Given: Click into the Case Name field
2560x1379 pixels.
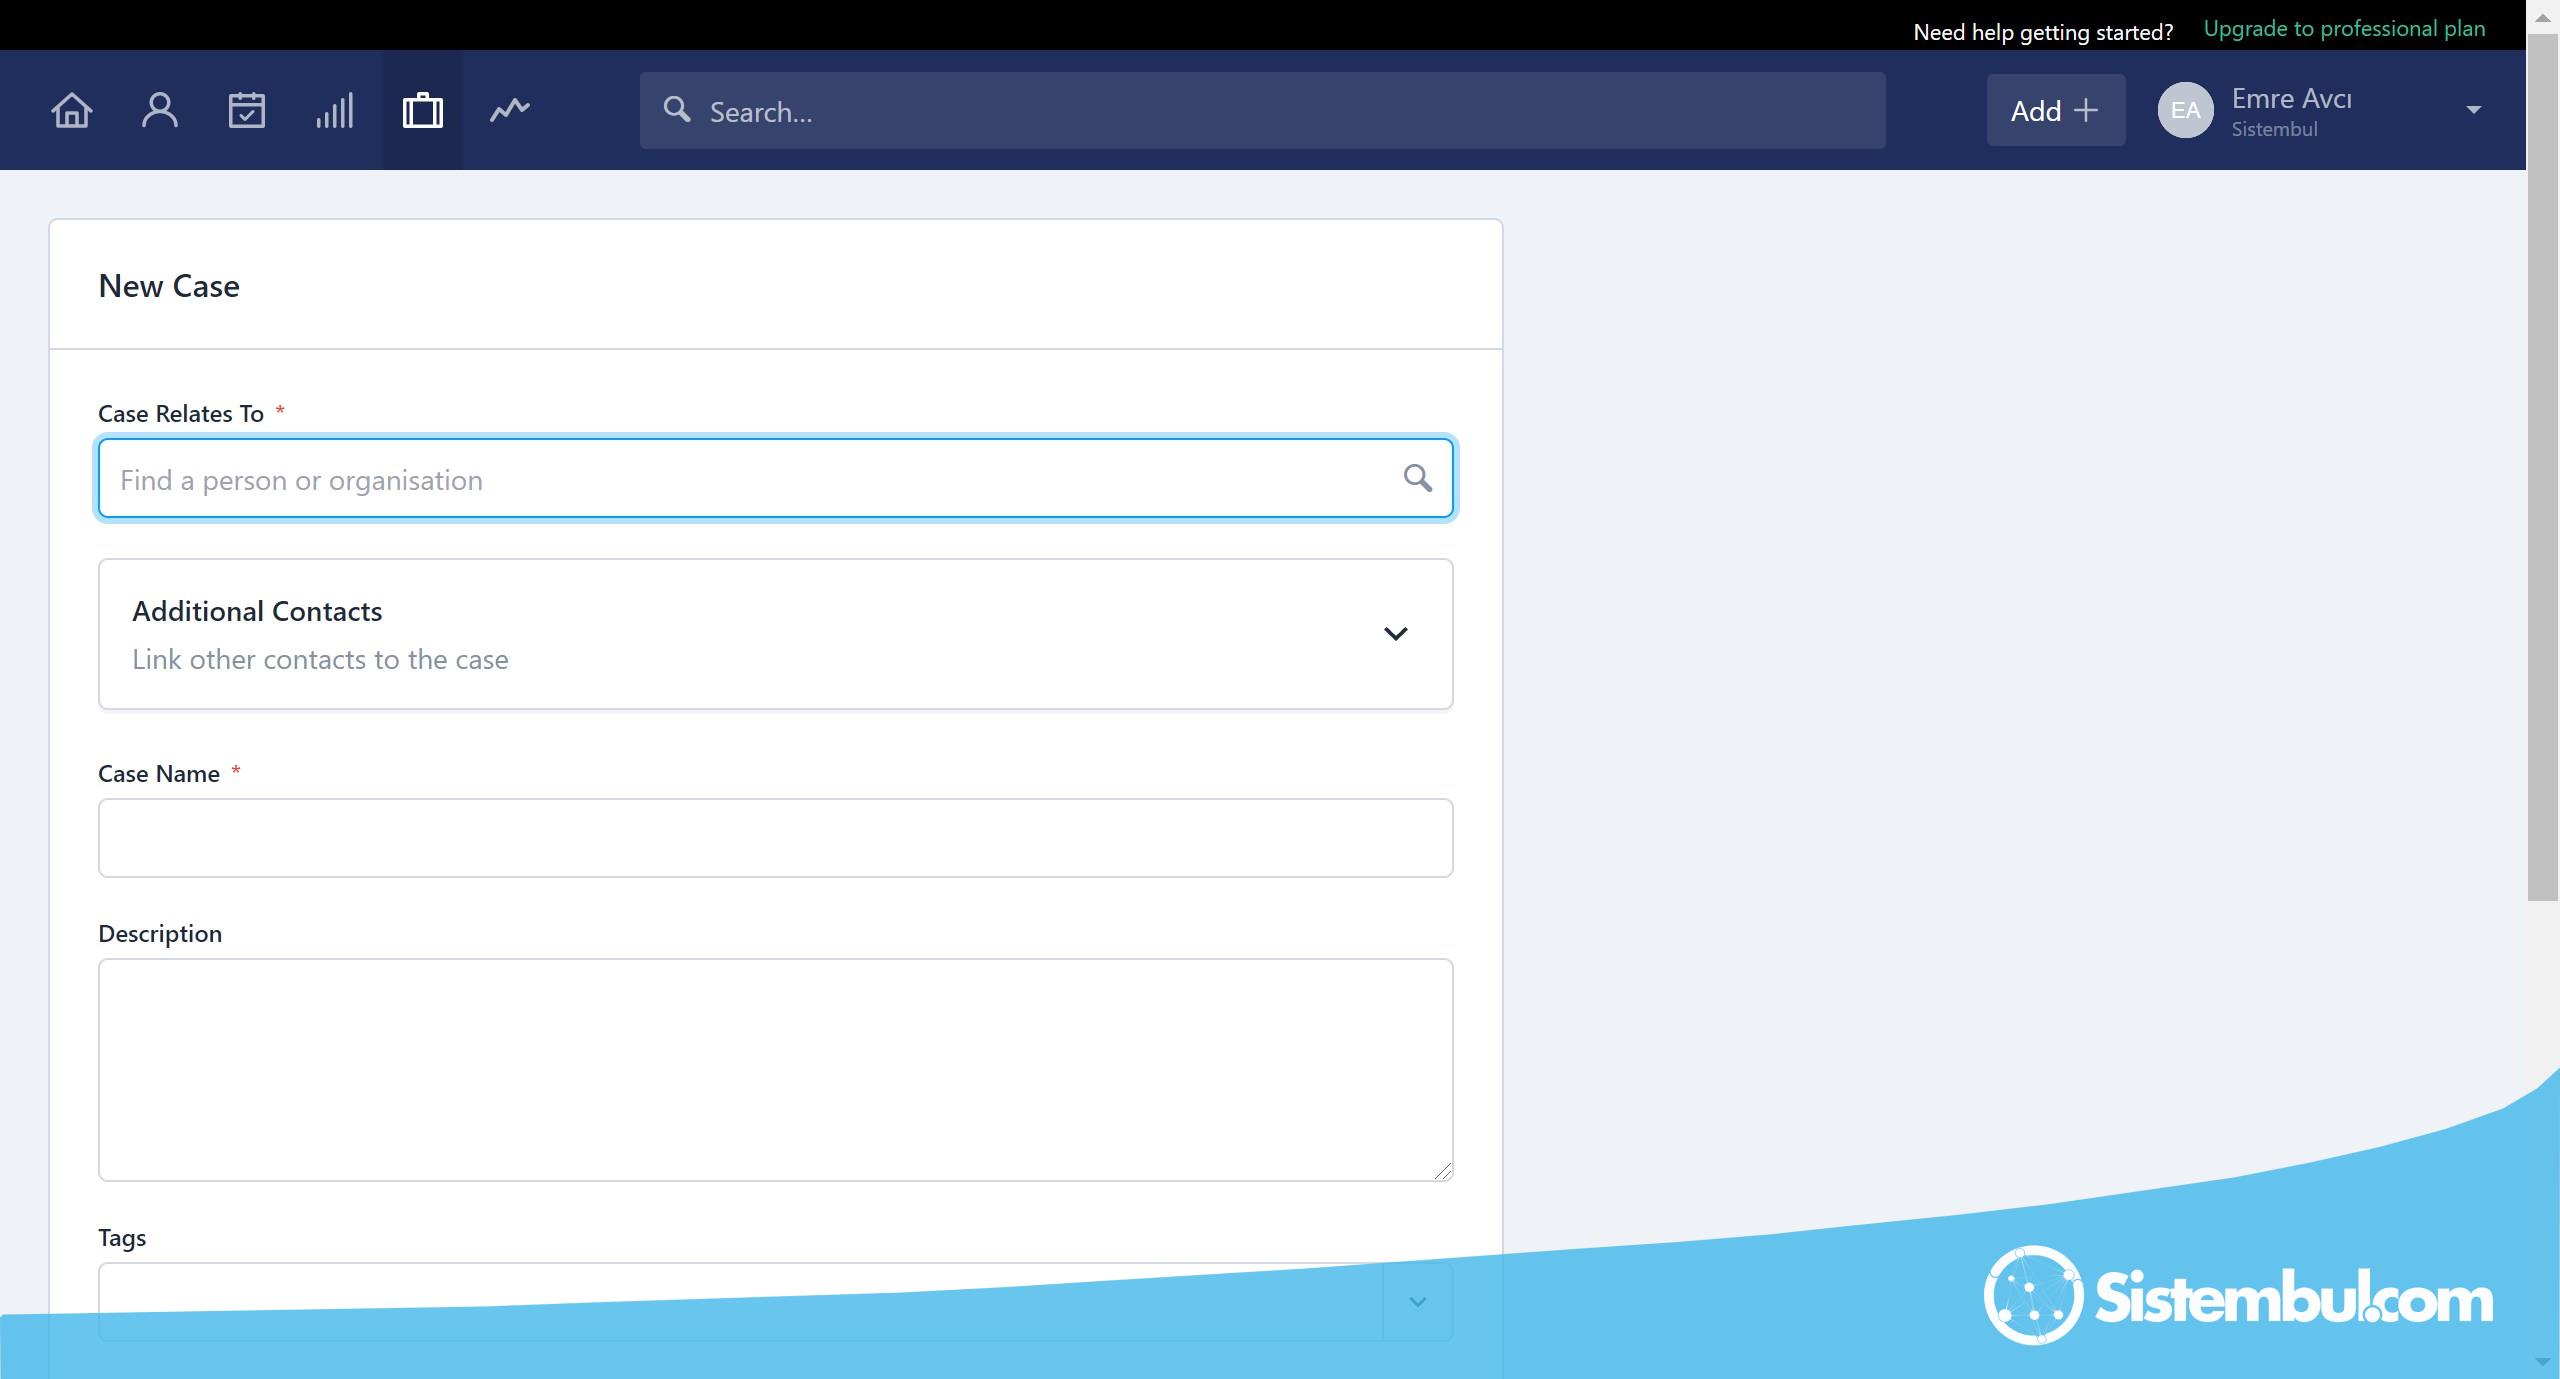Looking at the screenshot, I should click(775, 838).
